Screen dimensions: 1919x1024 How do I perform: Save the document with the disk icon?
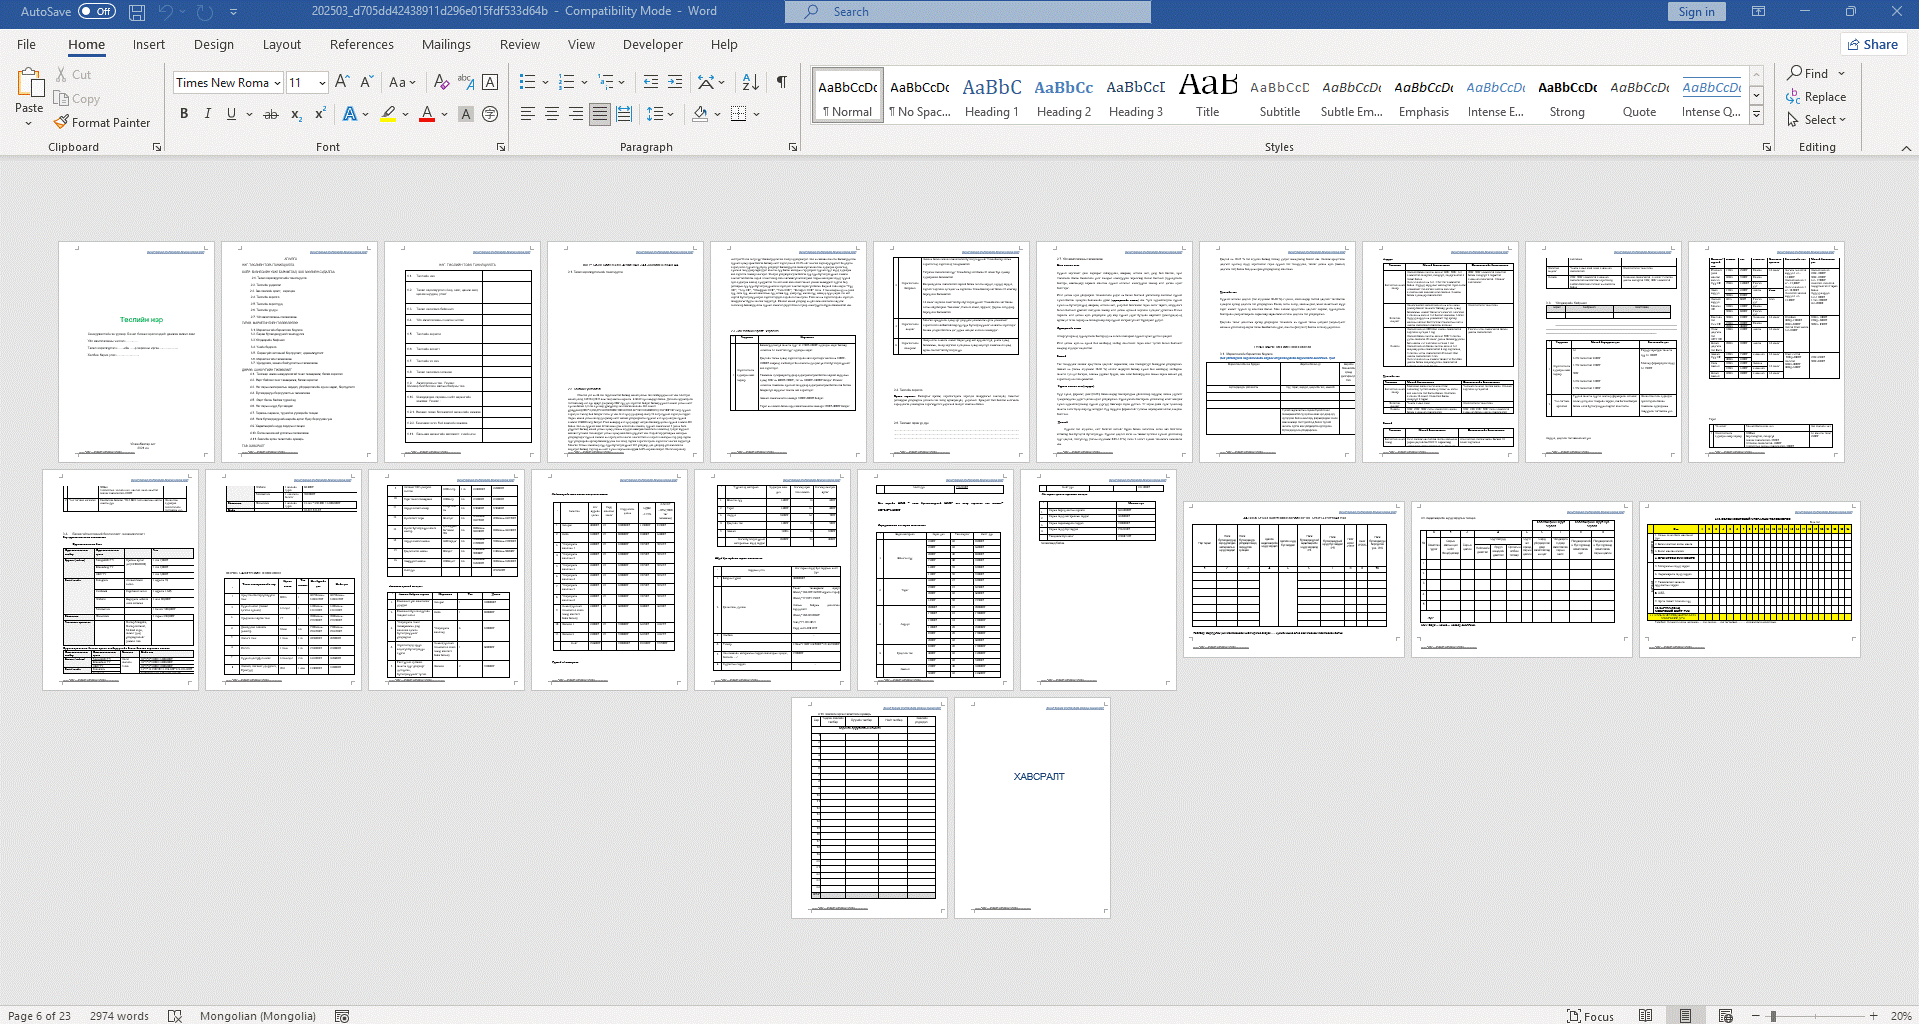click(x=137, y=12)
